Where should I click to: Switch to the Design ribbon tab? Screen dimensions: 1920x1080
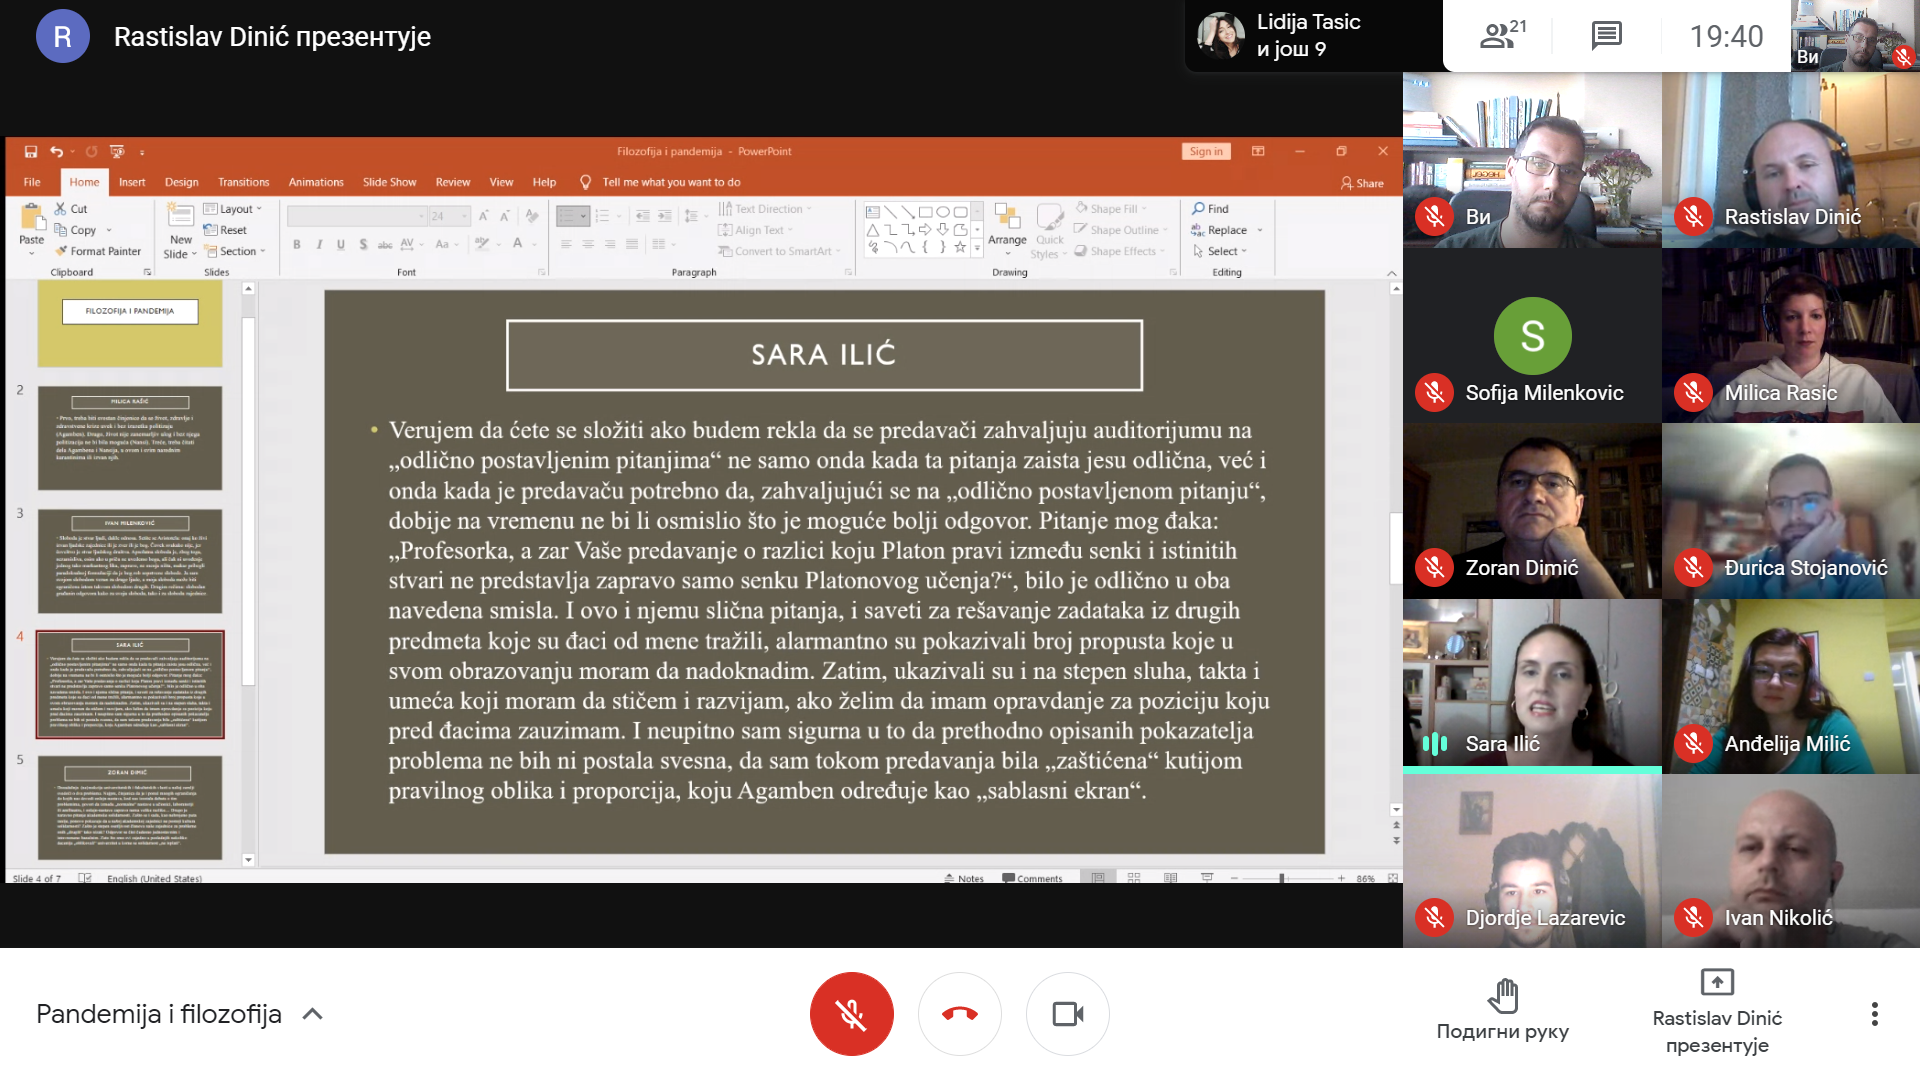click(x=181, y=182)
